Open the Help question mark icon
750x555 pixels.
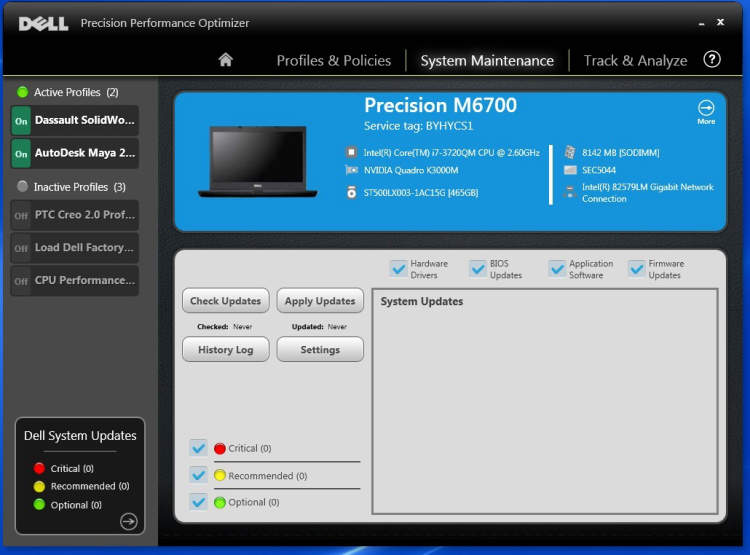point(712,60)
